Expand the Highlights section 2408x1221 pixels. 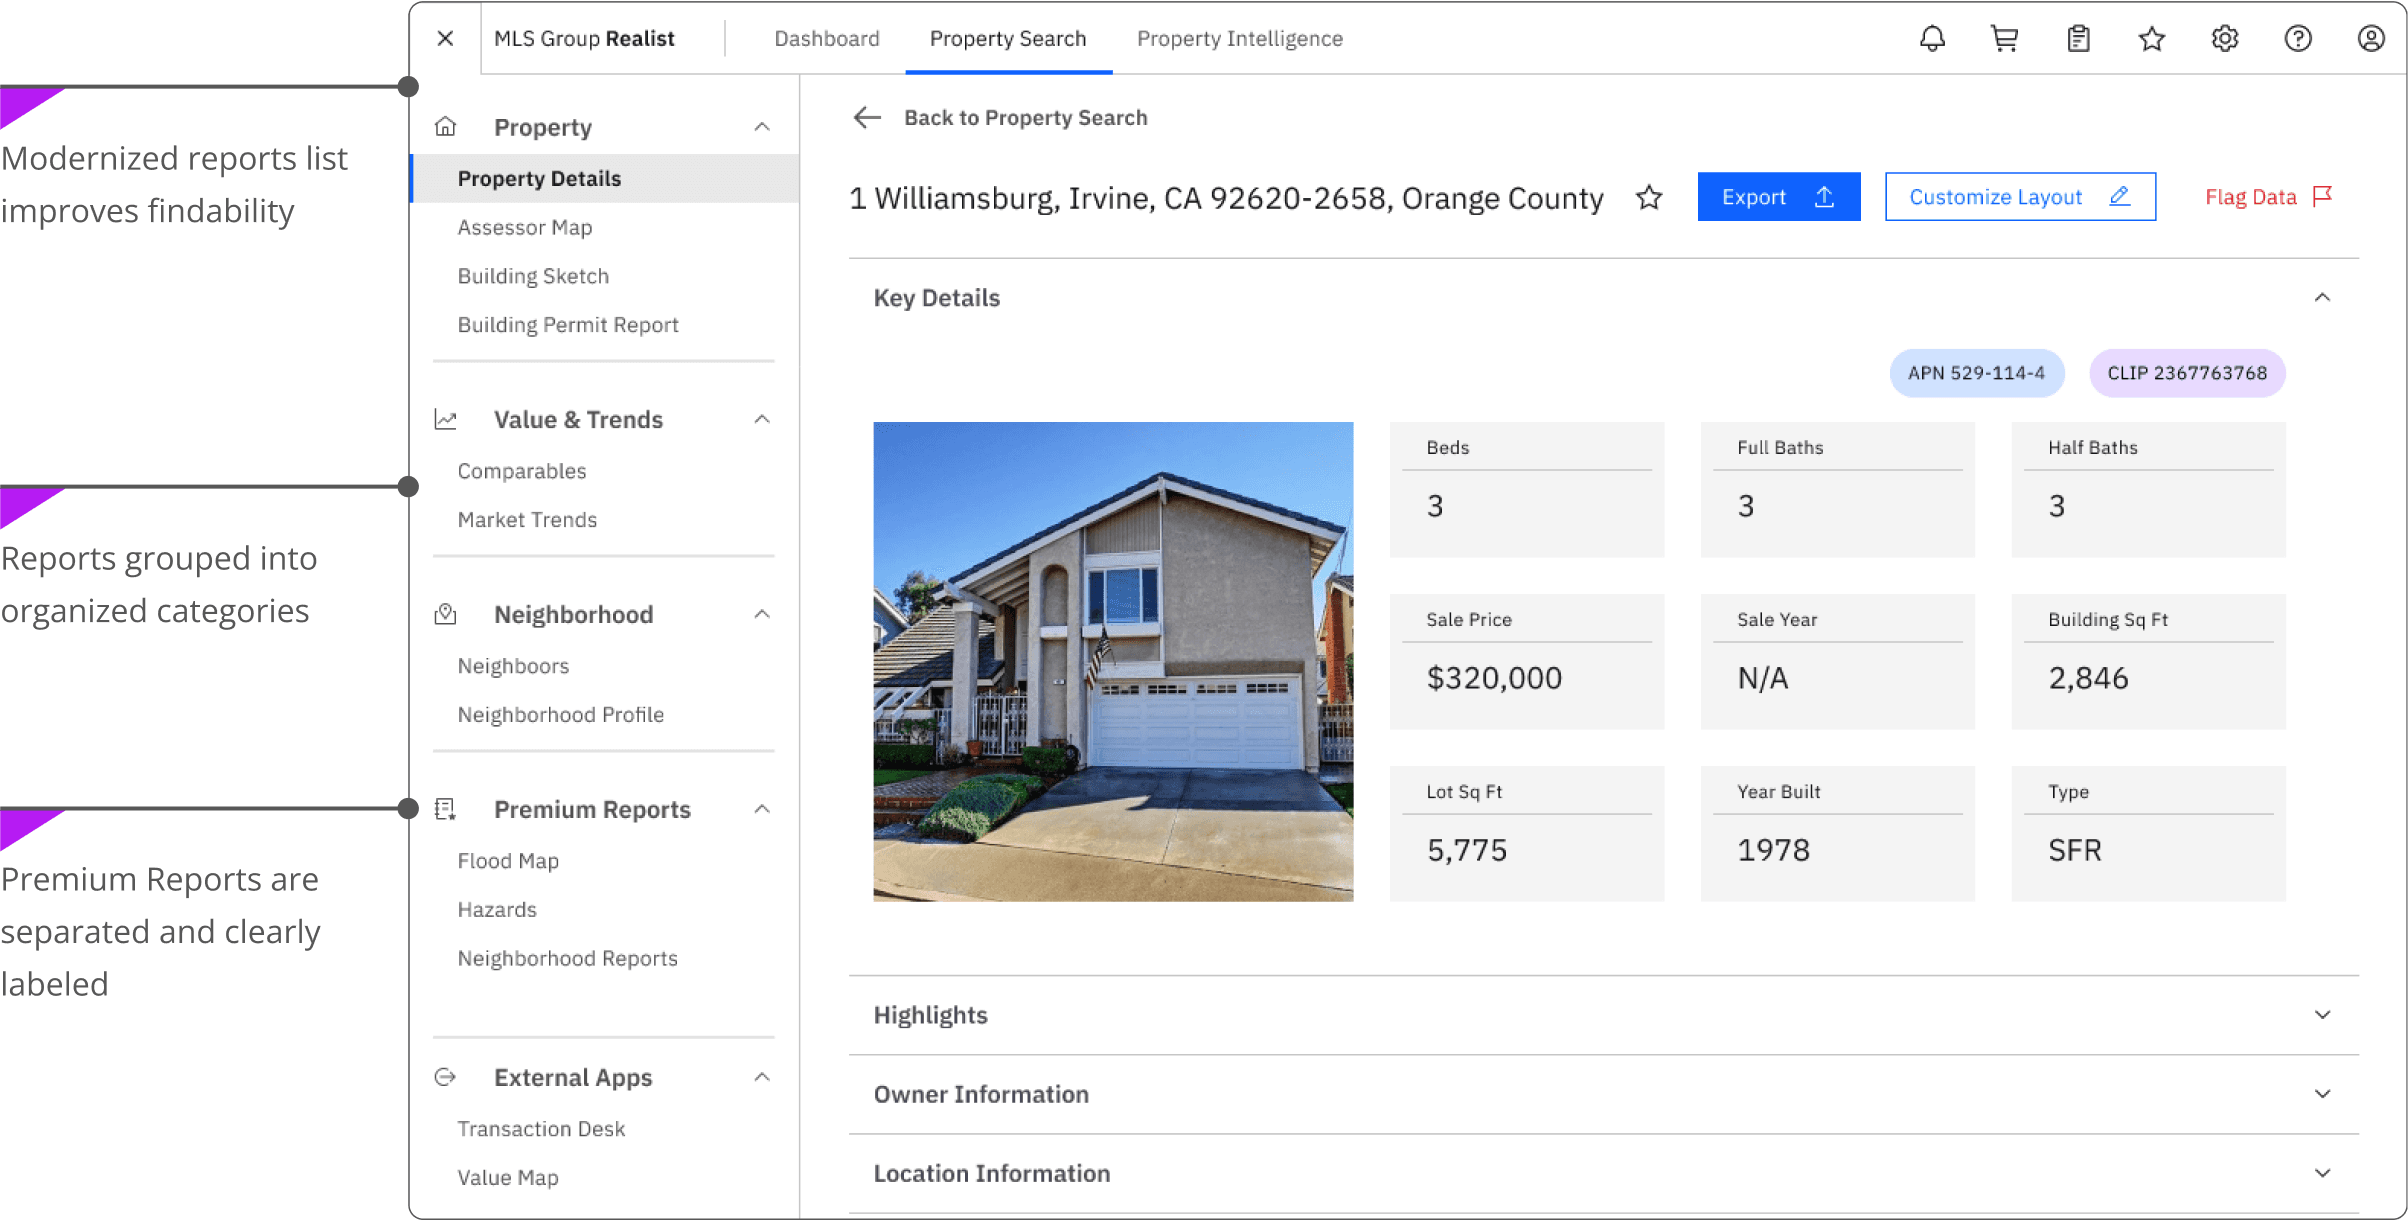[2322, 1014]
